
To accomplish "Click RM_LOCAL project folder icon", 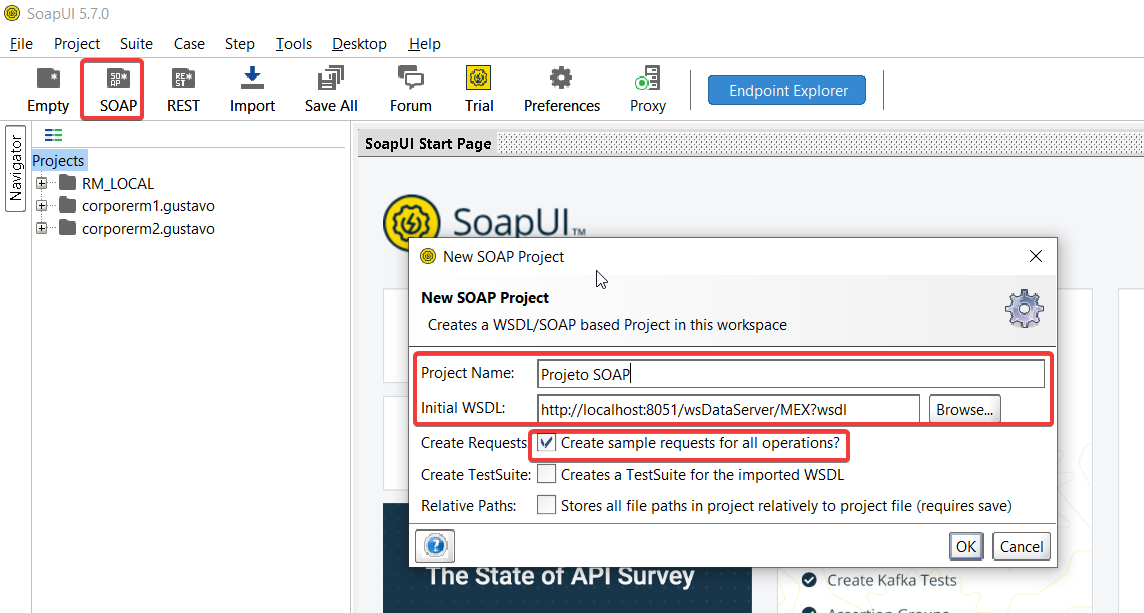I will point(68,183).
